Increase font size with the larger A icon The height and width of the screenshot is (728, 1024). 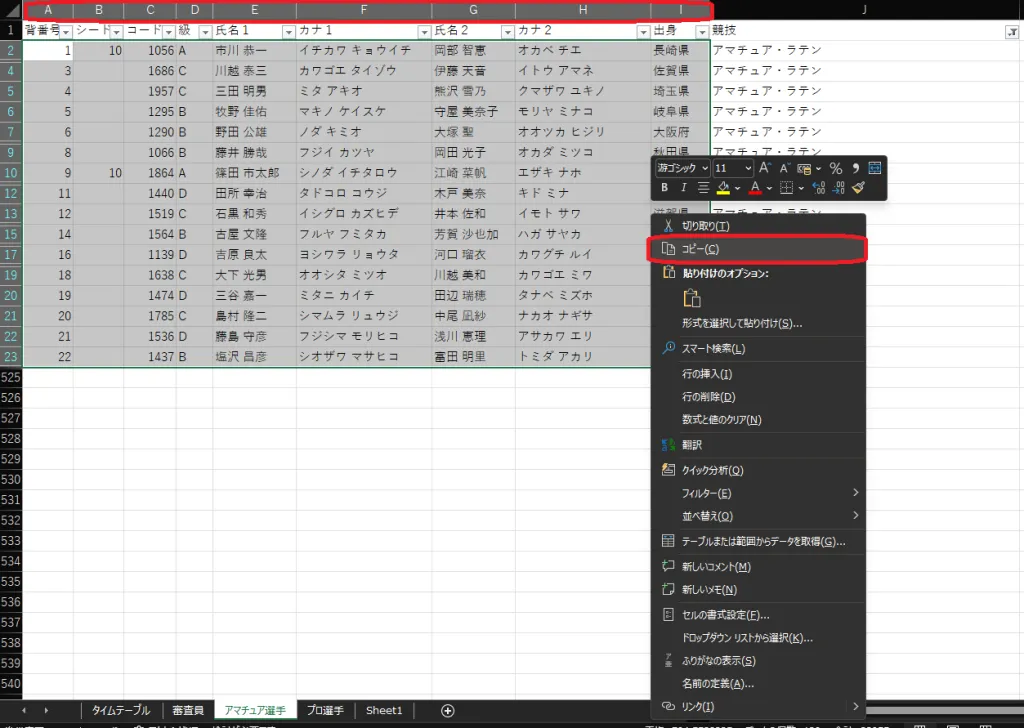tap(765, 168)
